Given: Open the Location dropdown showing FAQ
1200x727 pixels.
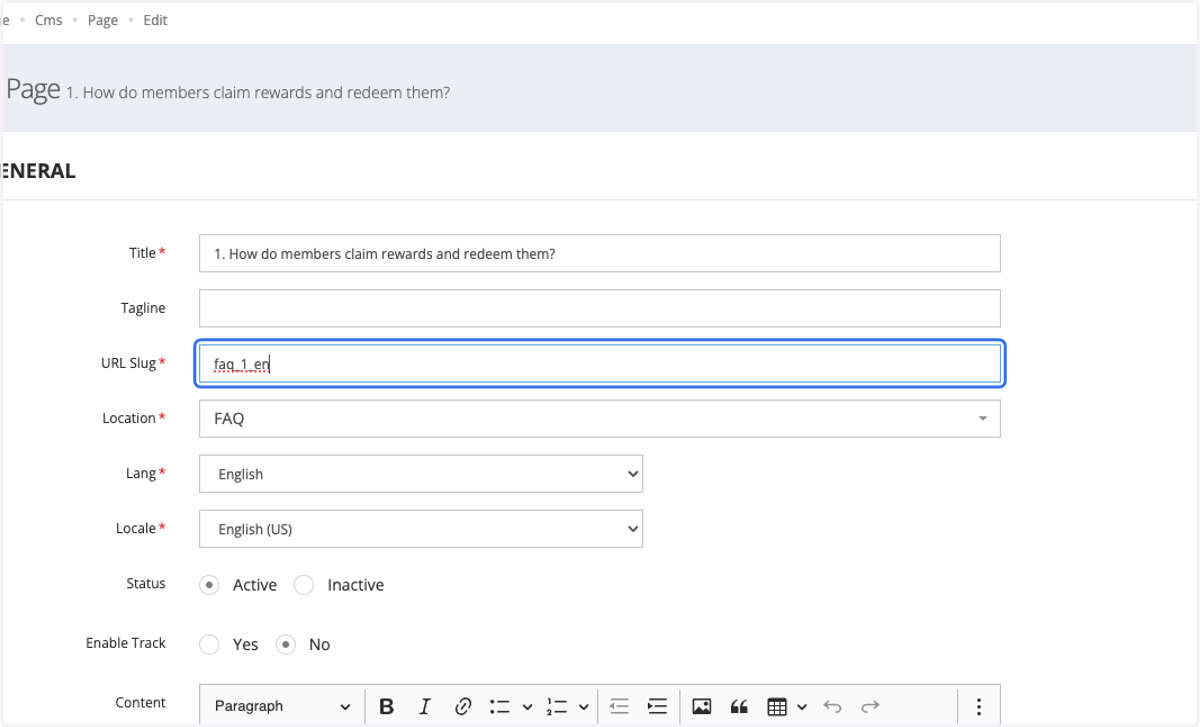Looking at the screenshot, I should coord(600,419).
